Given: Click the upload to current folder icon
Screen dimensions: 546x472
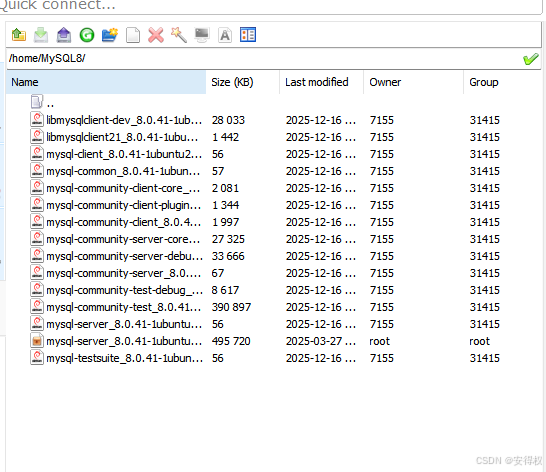Looking at the screenshot, I should pyautogui.click(x=64, y=35).
